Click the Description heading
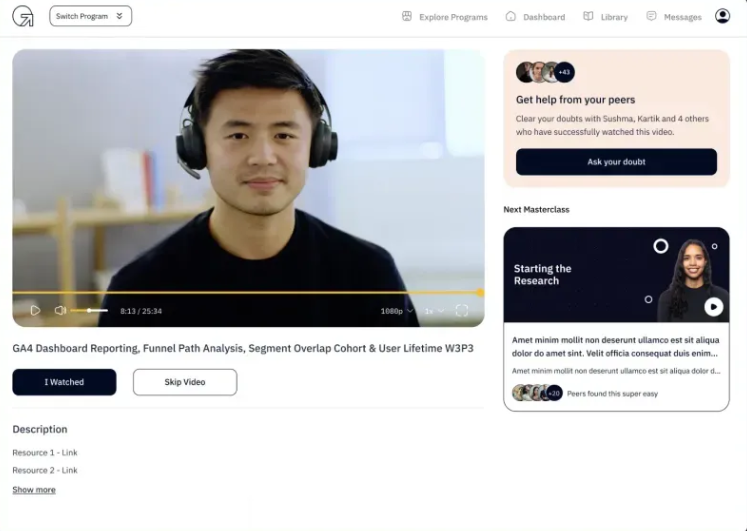 click(x=40, y=429)
